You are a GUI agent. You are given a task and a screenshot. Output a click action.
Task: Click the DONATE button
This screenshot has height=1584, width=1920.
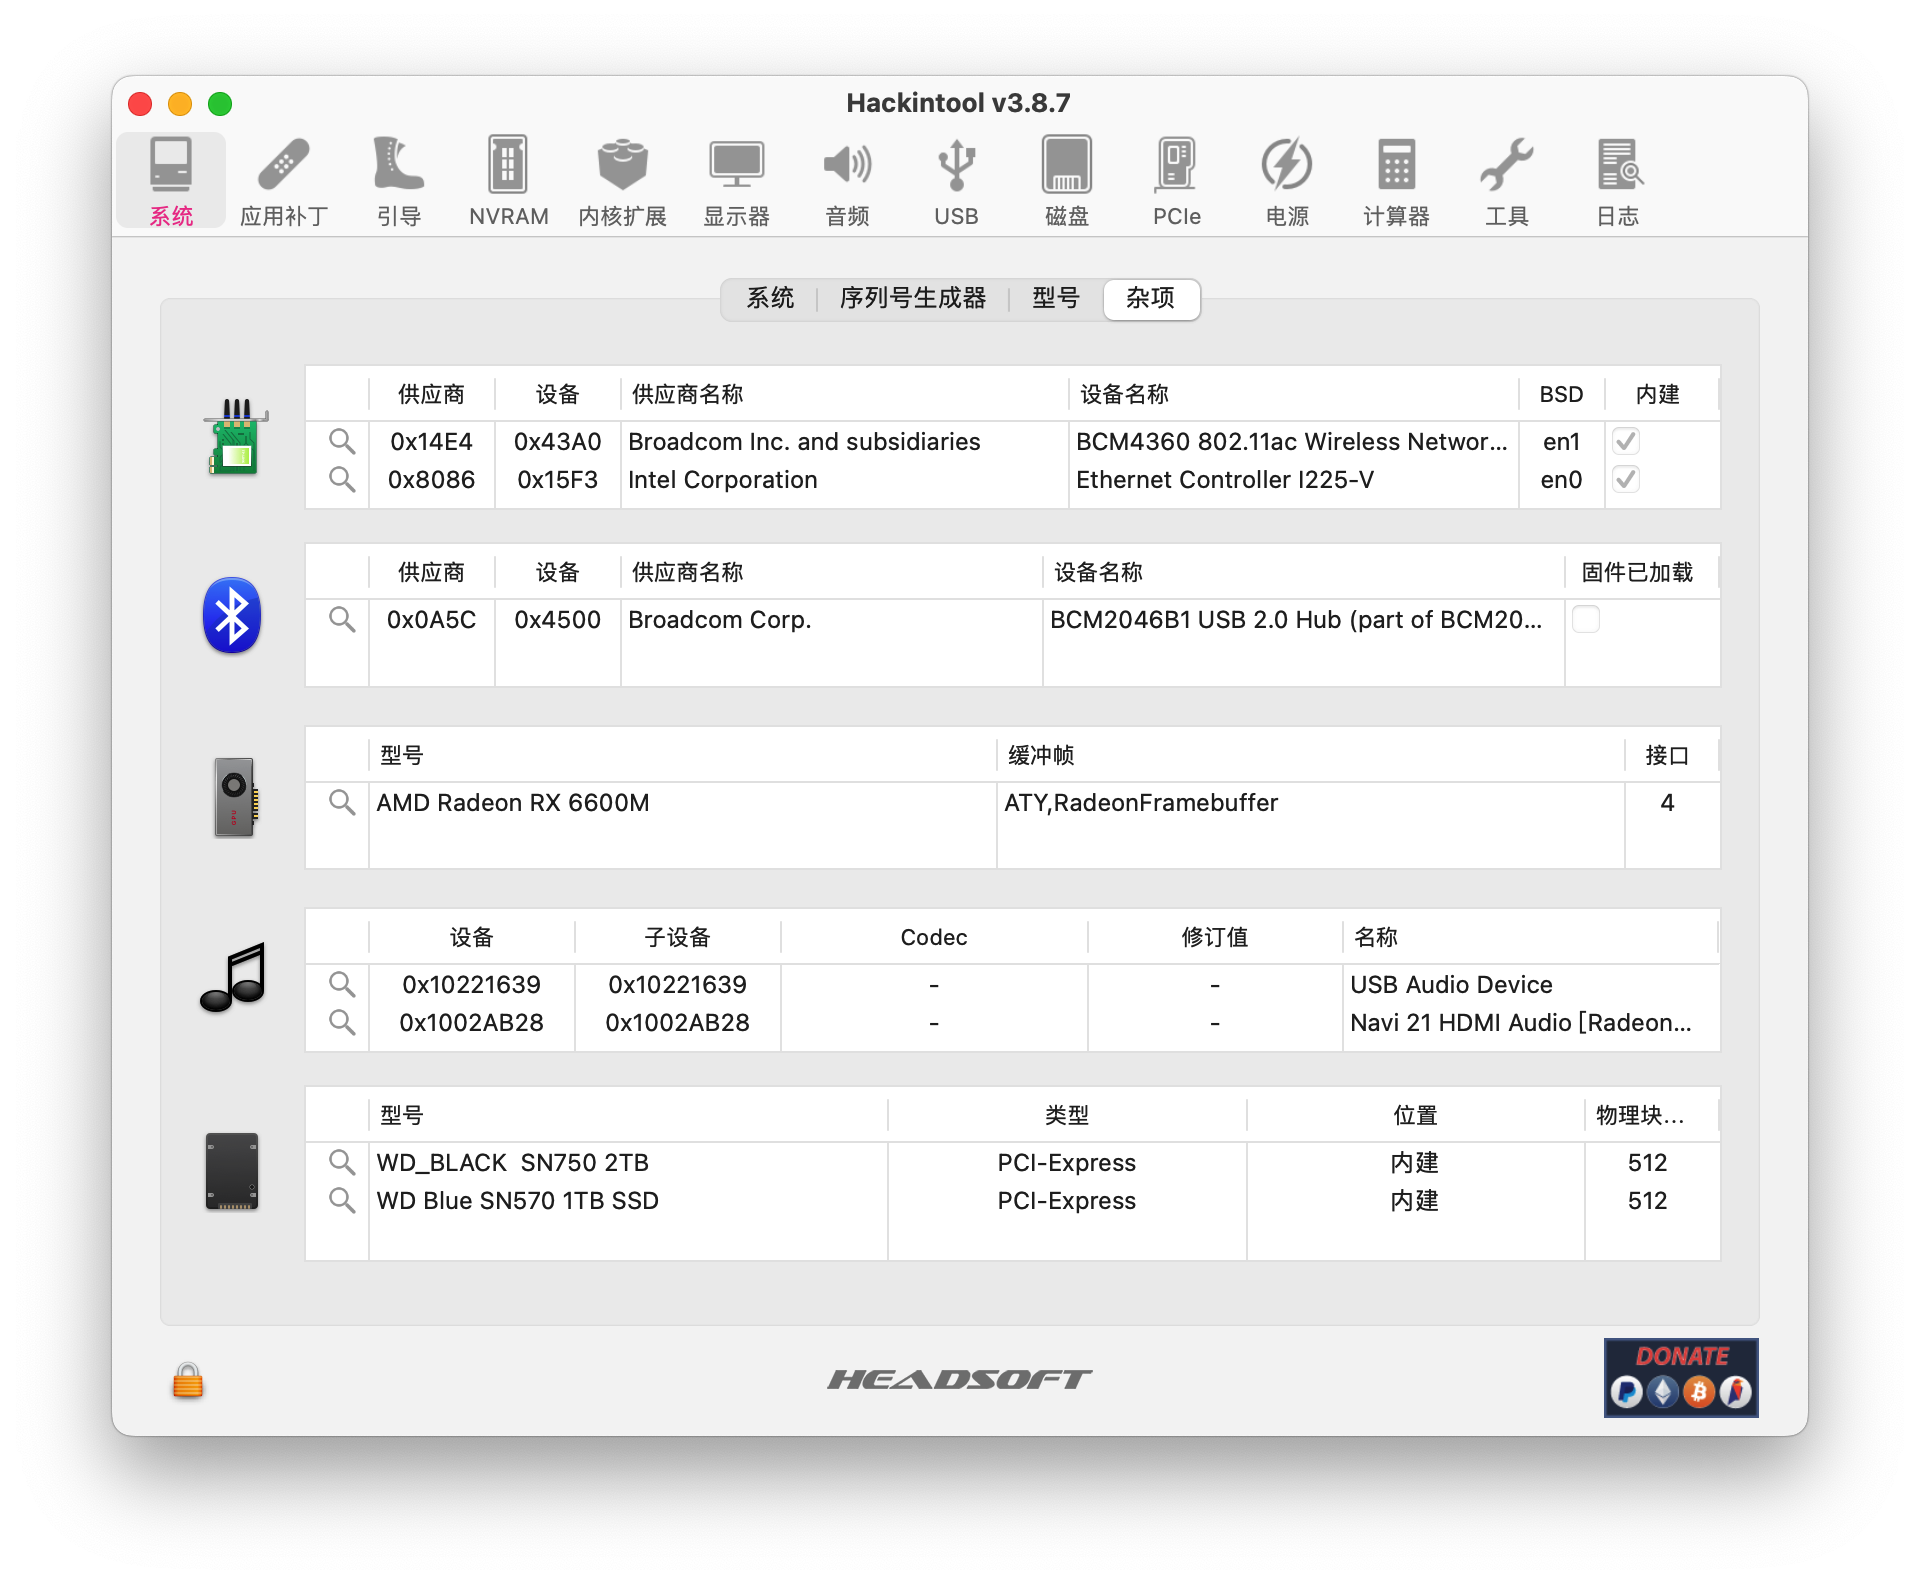click(x=1681, y=1378)
